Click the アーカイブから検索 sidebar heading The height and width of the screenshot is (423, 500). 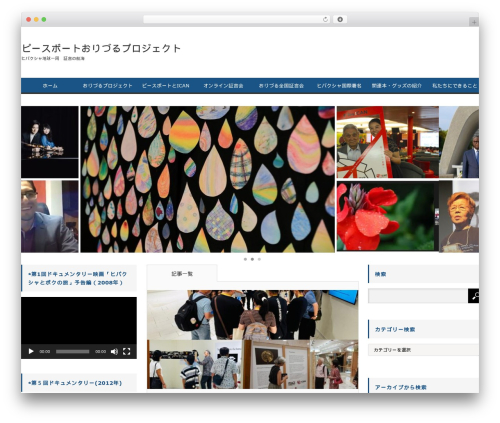[x=401, y=387]
